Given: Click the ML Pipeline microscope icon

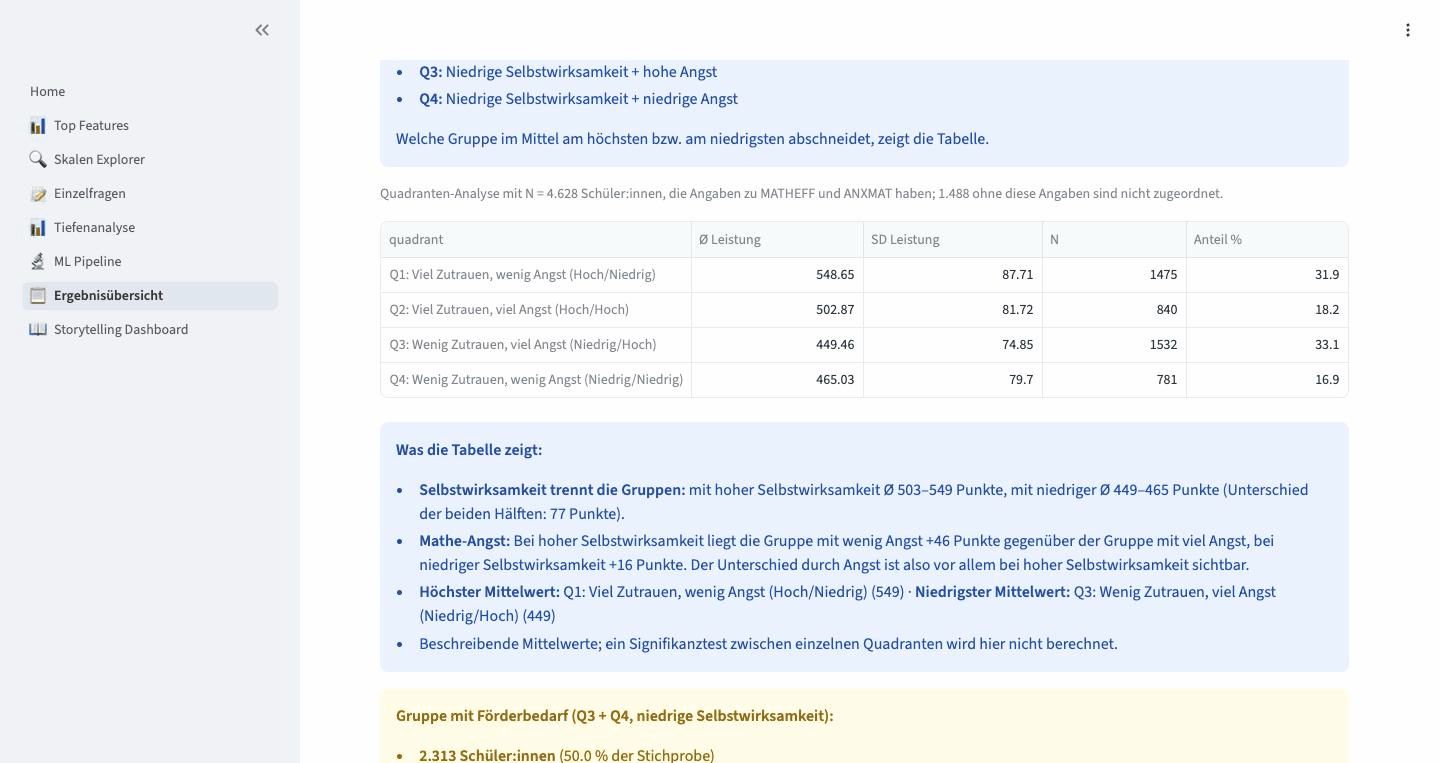Looking at the screenshot, I should 38,262.
